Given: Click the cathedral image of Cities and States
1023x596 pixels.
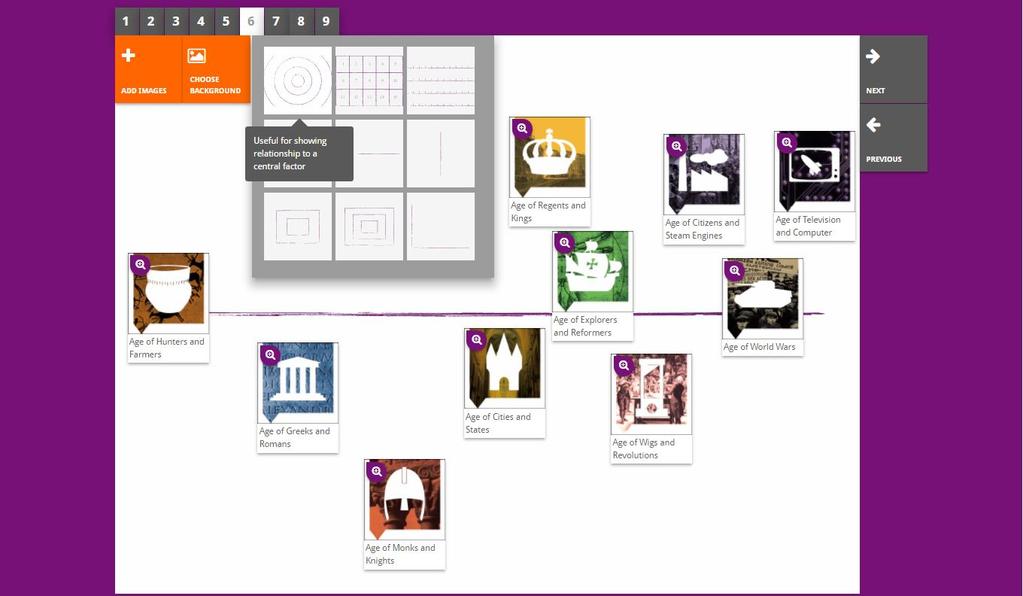Looking at the screenshot, I should (x=505, y=368).
